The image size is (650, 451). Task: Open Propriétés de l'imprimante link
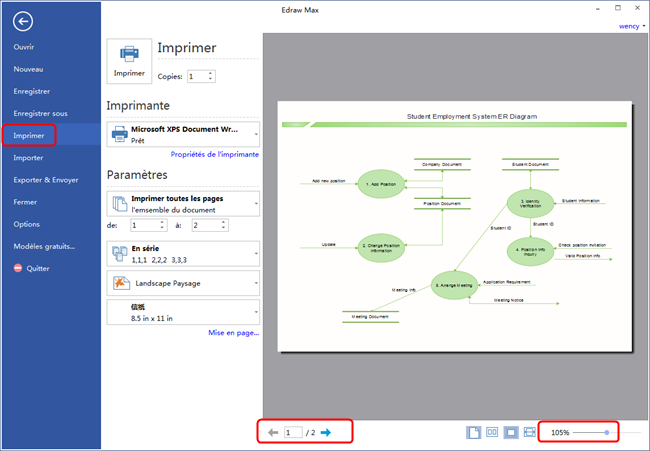[x=215, y=154]
